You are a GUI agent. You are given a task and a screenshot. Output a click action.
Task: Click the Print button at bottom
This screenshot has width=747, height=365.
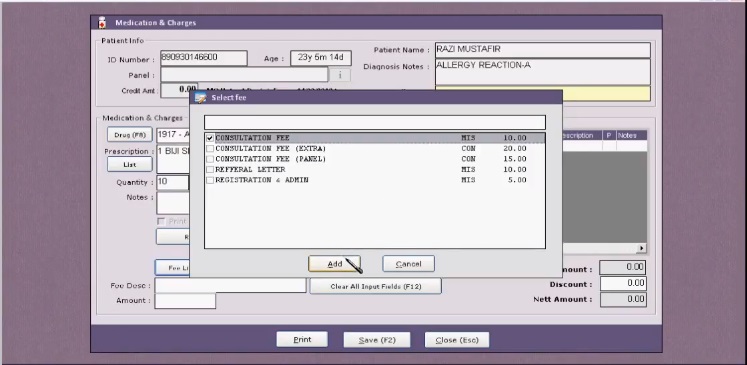click(x=302, y=340)
